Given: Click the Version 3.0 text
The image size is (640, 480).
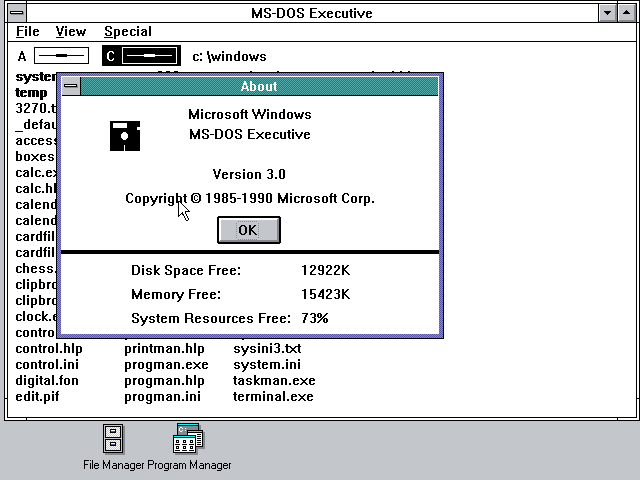Looking at the screenshot, I should (249, 174).
